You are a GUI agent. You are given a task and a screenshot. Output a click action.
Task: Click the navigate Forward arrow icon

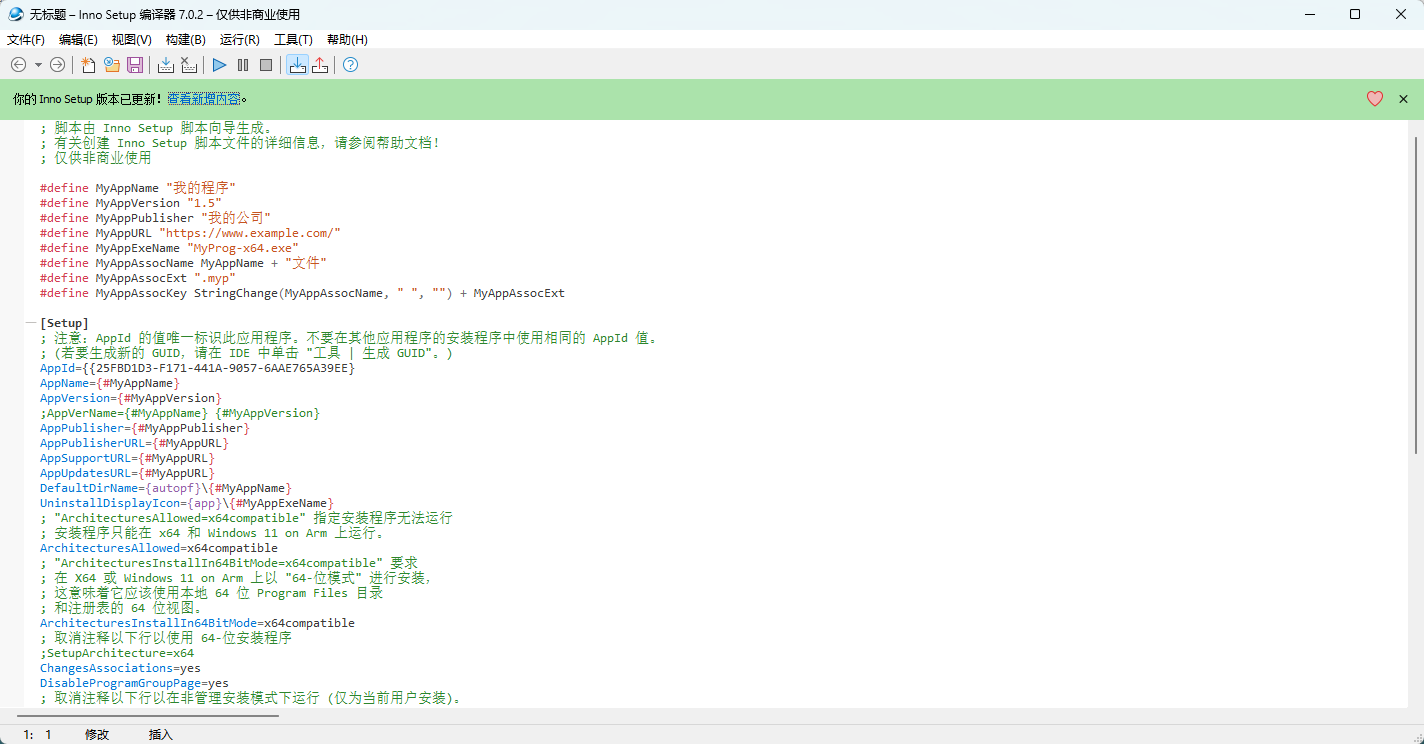[58, 65]
